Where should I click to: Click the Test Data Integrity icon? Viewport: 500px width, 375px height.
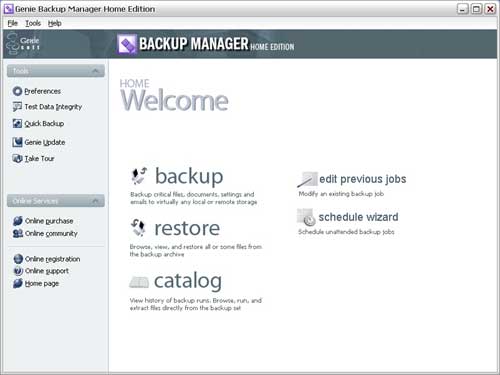coord(17,107)
